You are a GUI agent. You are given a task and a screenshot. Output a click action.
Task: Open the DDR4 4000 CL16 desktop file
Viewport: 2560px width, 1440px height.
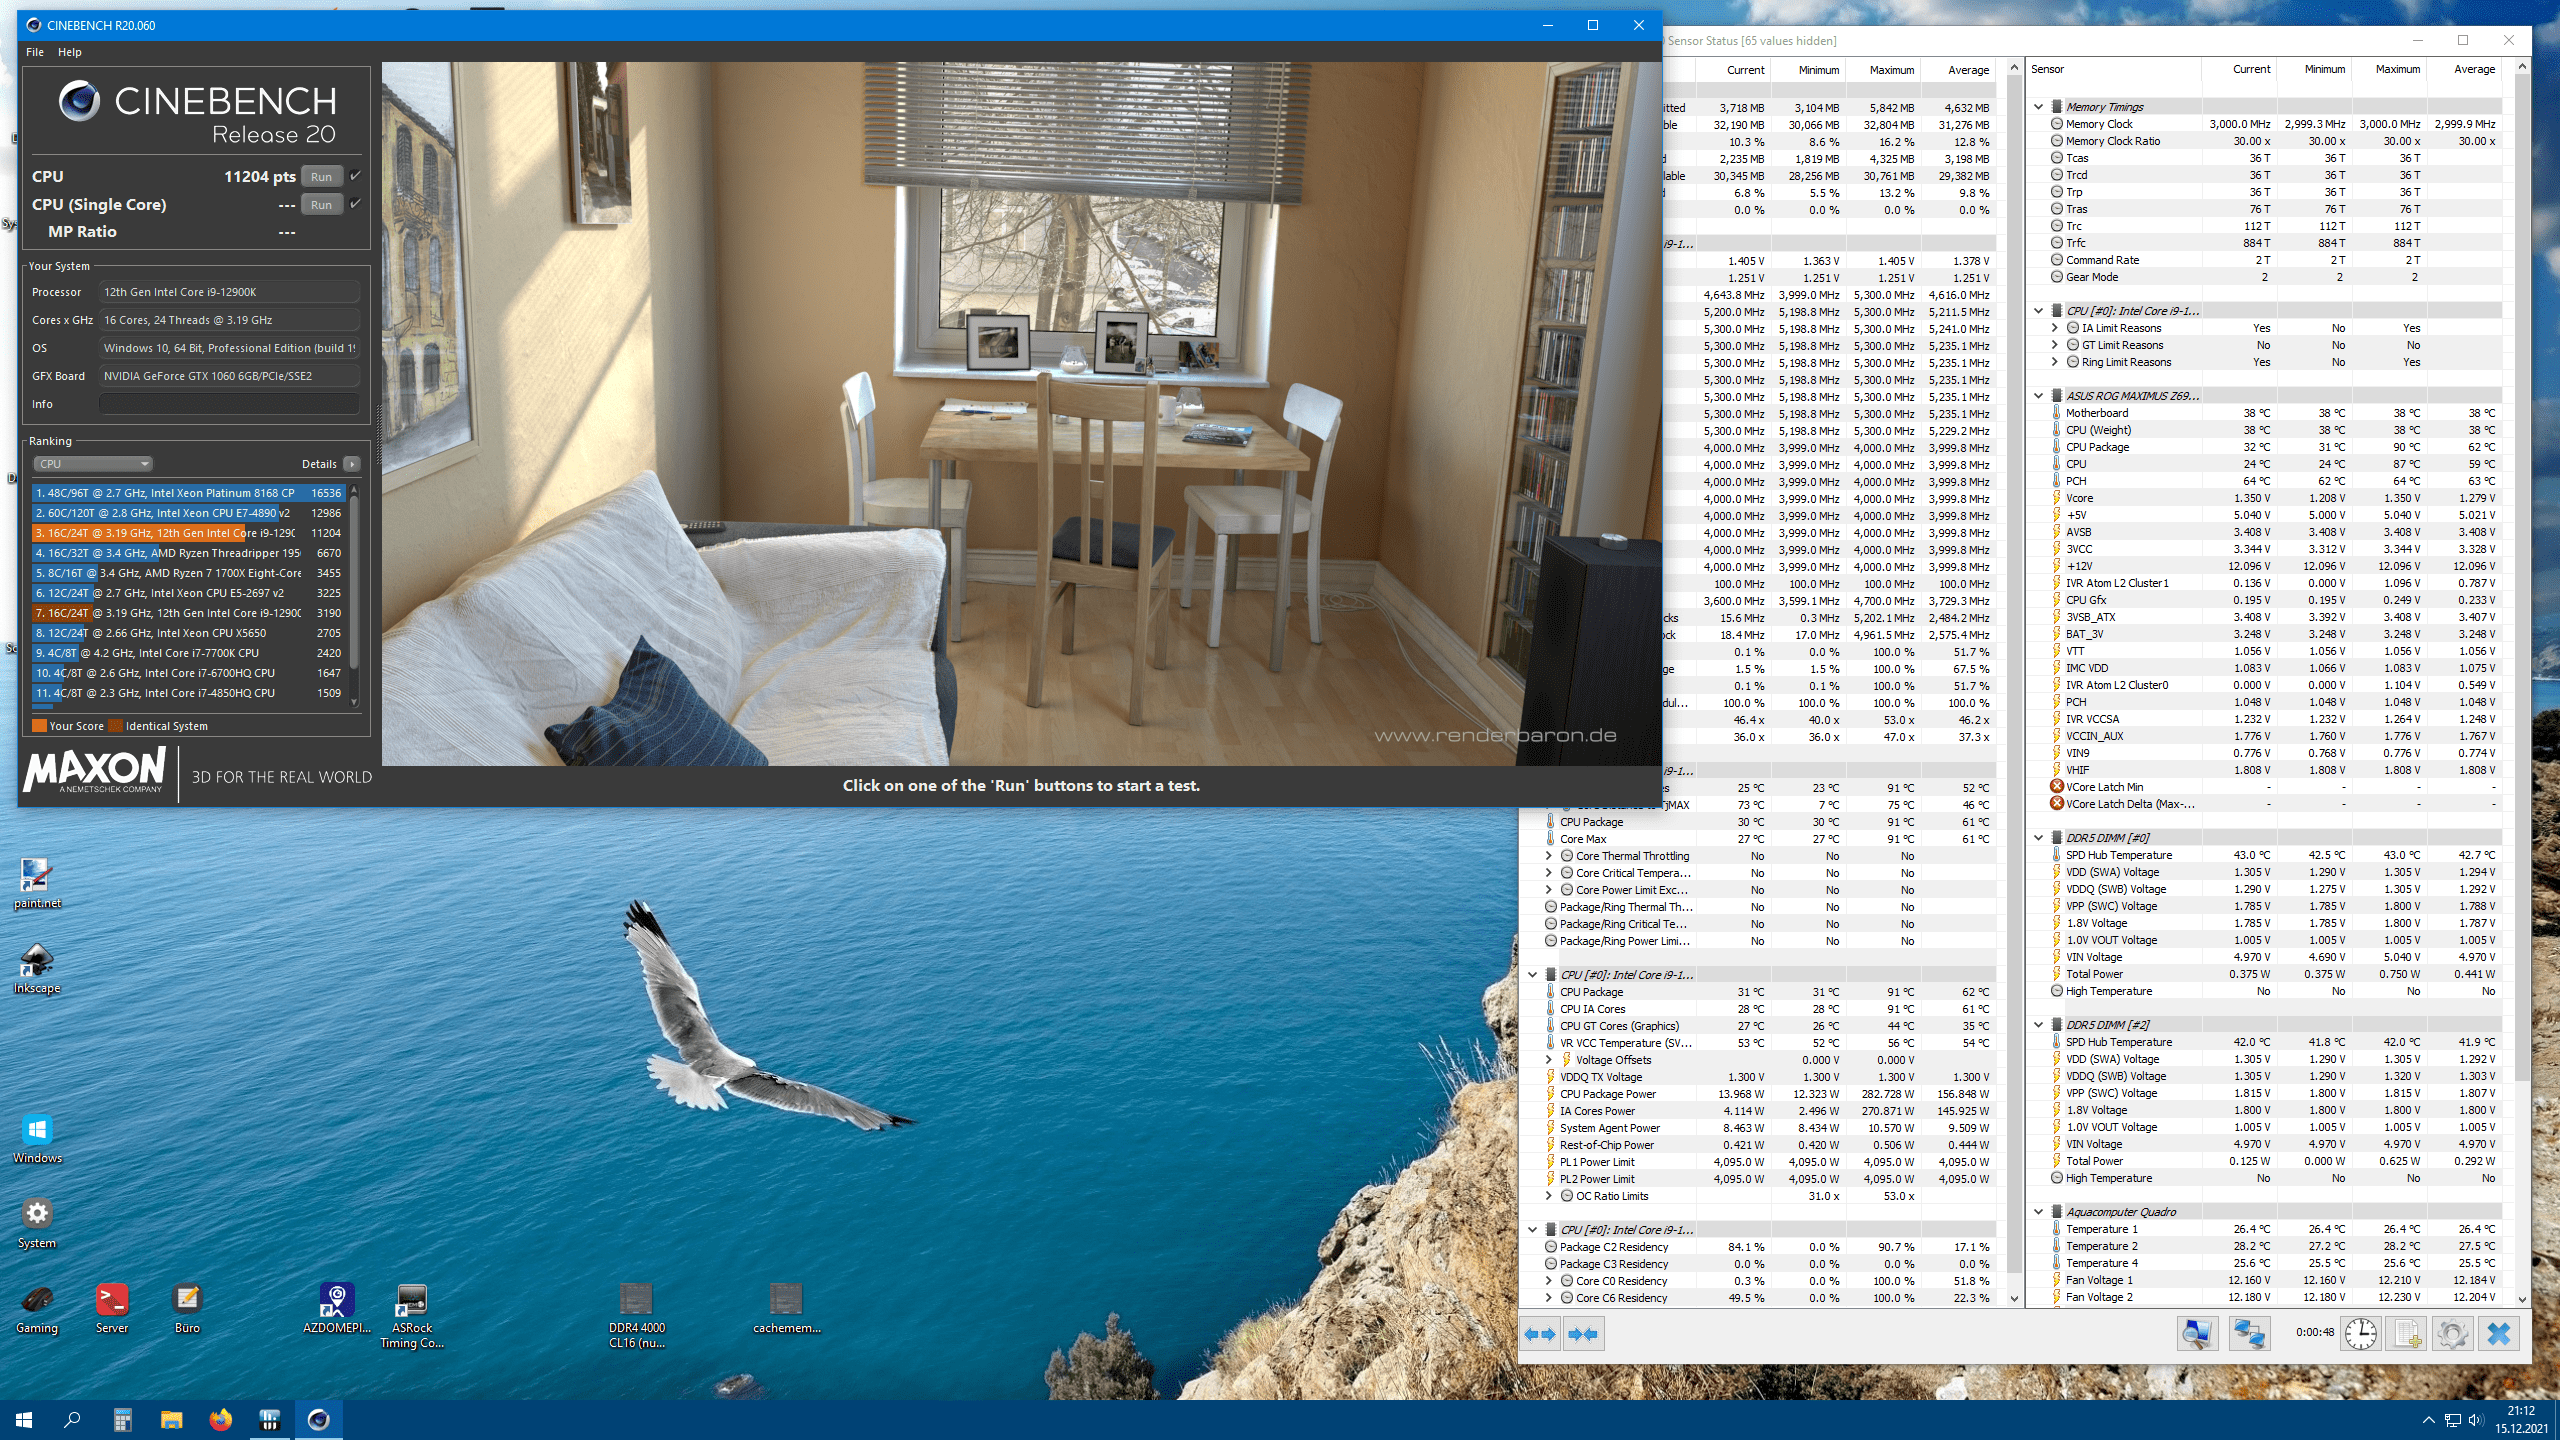637,1315
